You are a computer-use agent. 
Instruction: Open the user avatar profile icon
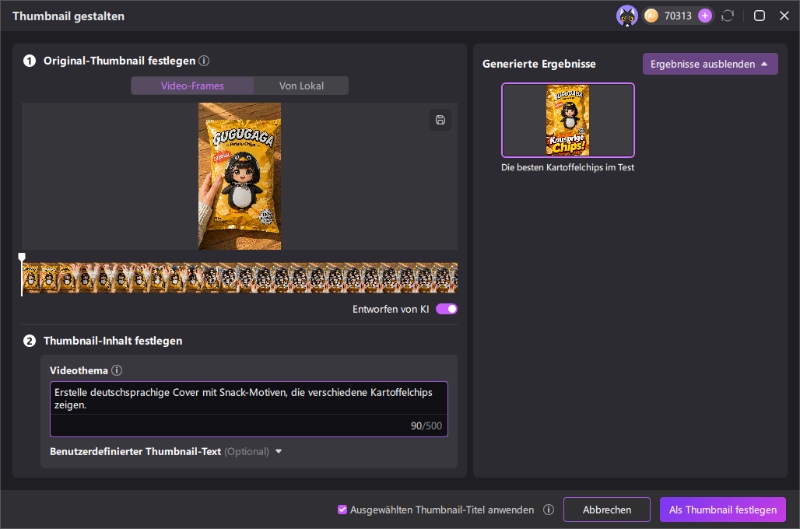pyautogui.click(x=627, y=16)
